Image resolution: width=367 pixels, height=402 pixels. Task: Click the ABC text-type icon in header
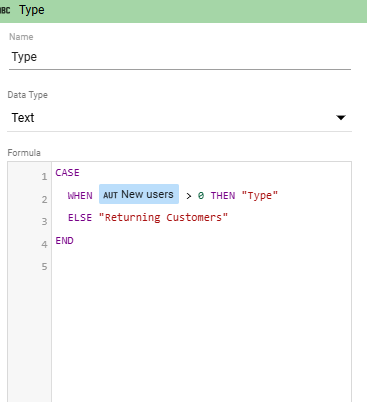5,10
